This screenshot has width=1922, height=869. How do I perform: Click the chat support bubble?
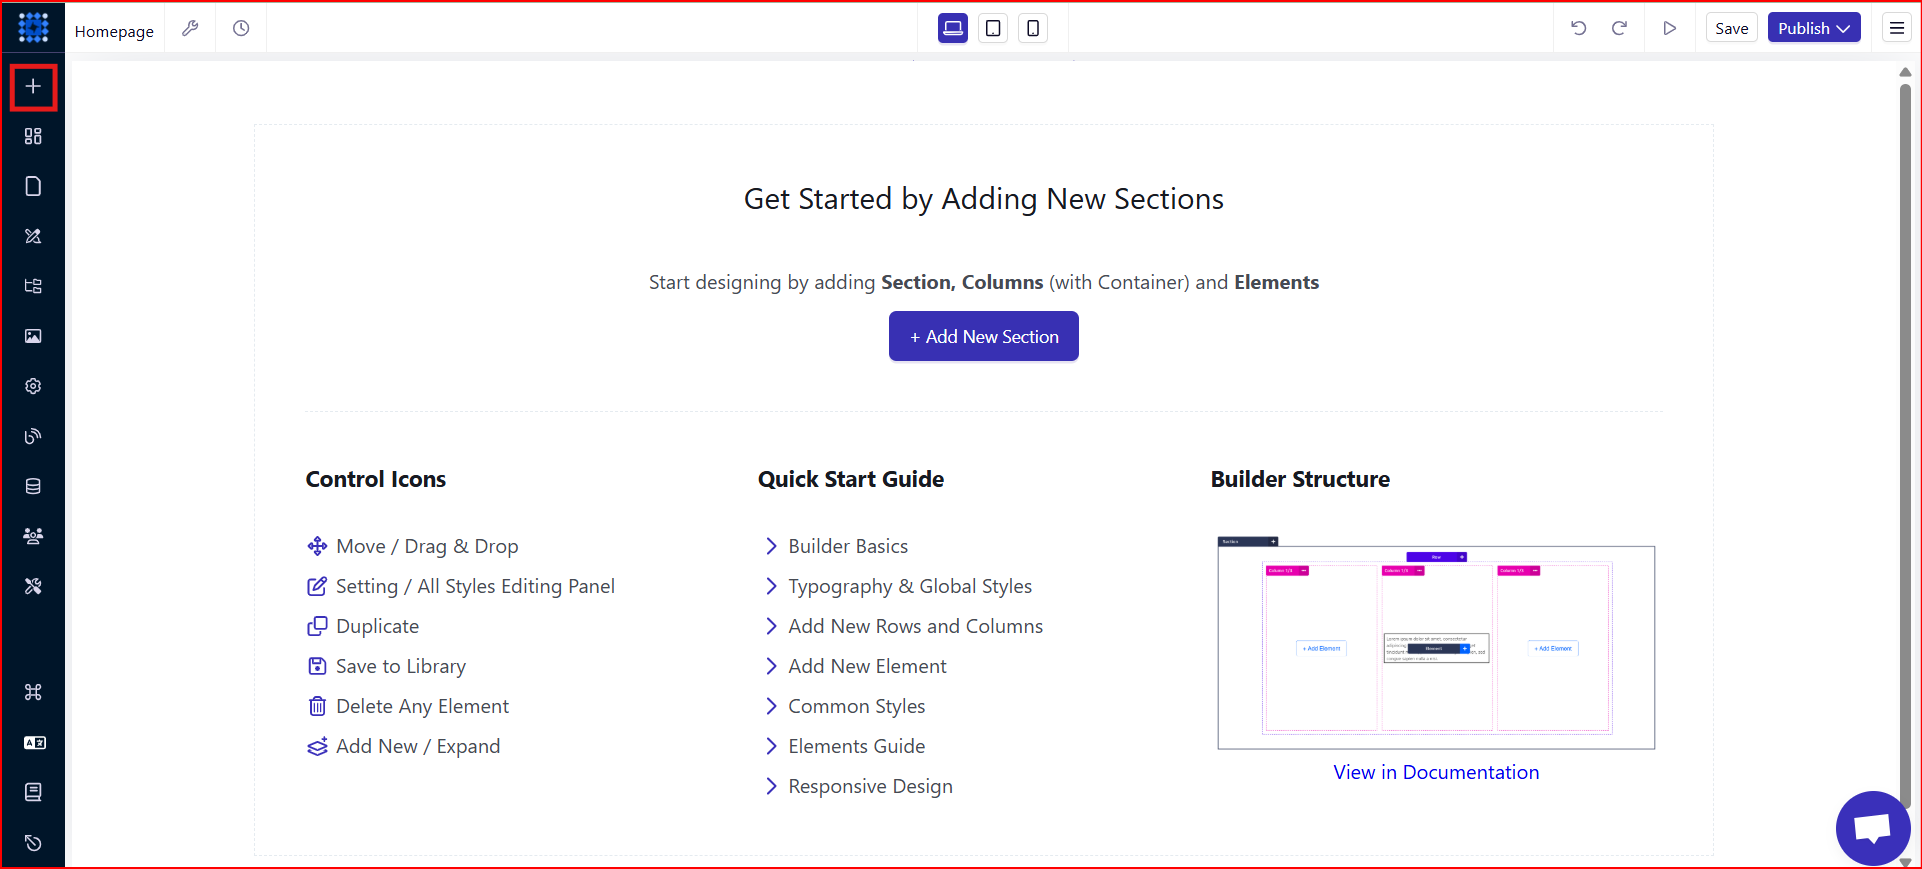pyautogui.click(x=1873, y=828)
